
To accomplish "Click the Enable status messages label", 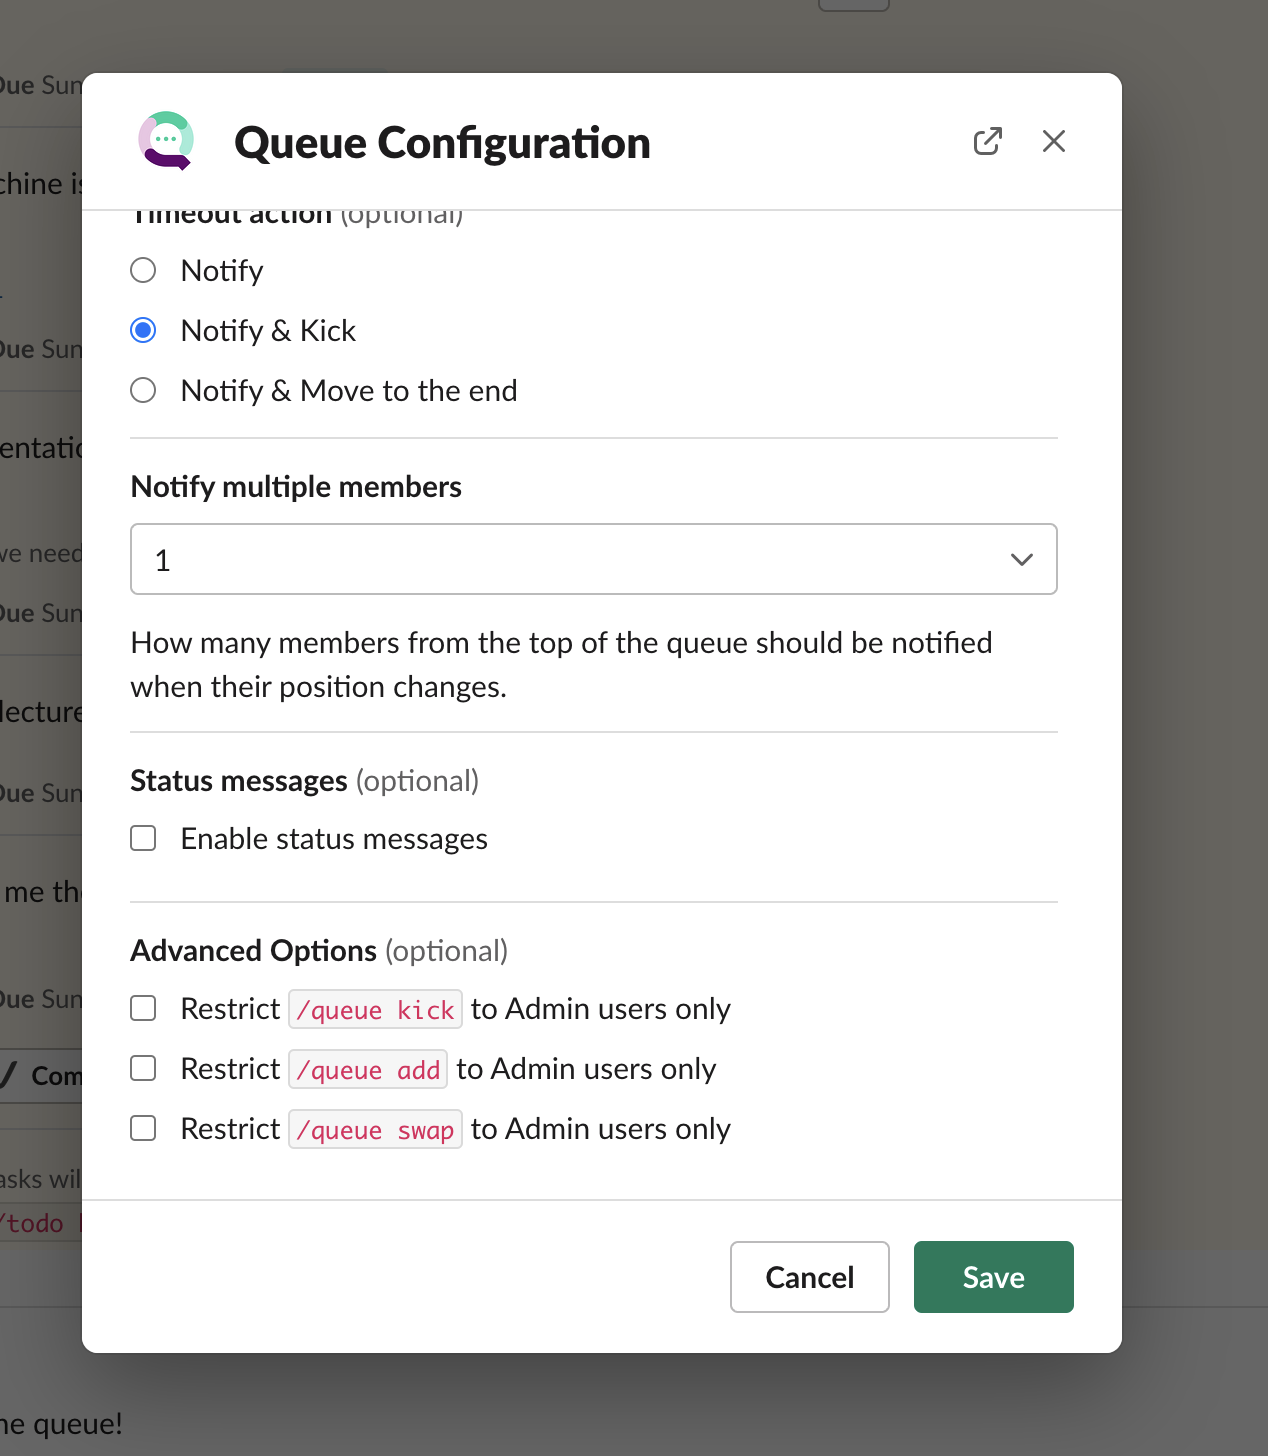I will [334, 838].
